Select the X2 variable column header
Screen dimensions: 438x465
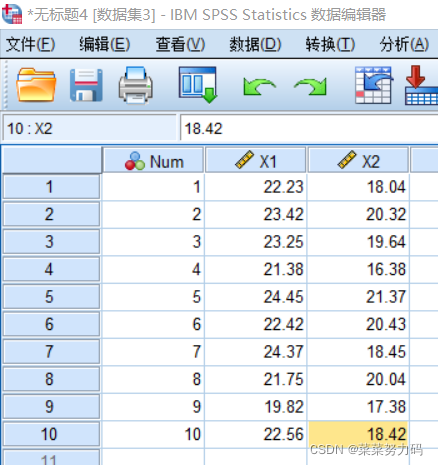[358, 161]
